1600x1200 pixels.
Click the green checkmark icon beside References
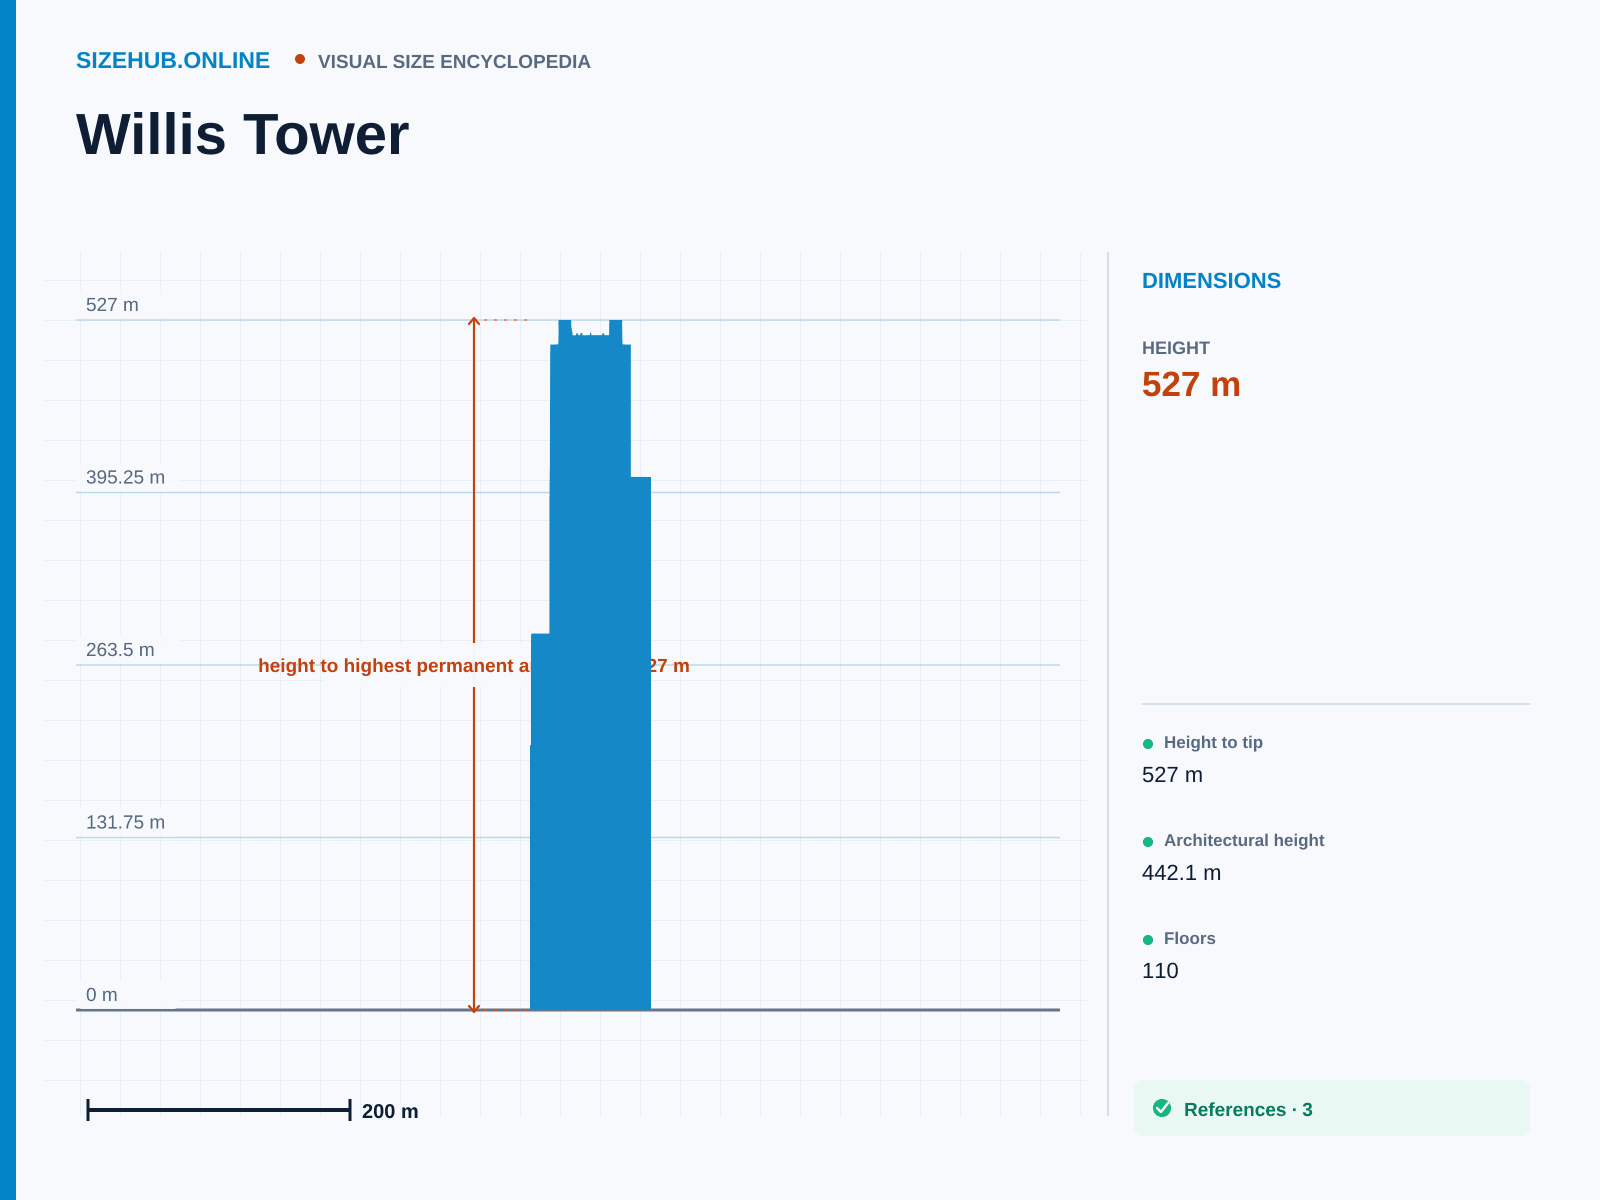[1162, 1108]
